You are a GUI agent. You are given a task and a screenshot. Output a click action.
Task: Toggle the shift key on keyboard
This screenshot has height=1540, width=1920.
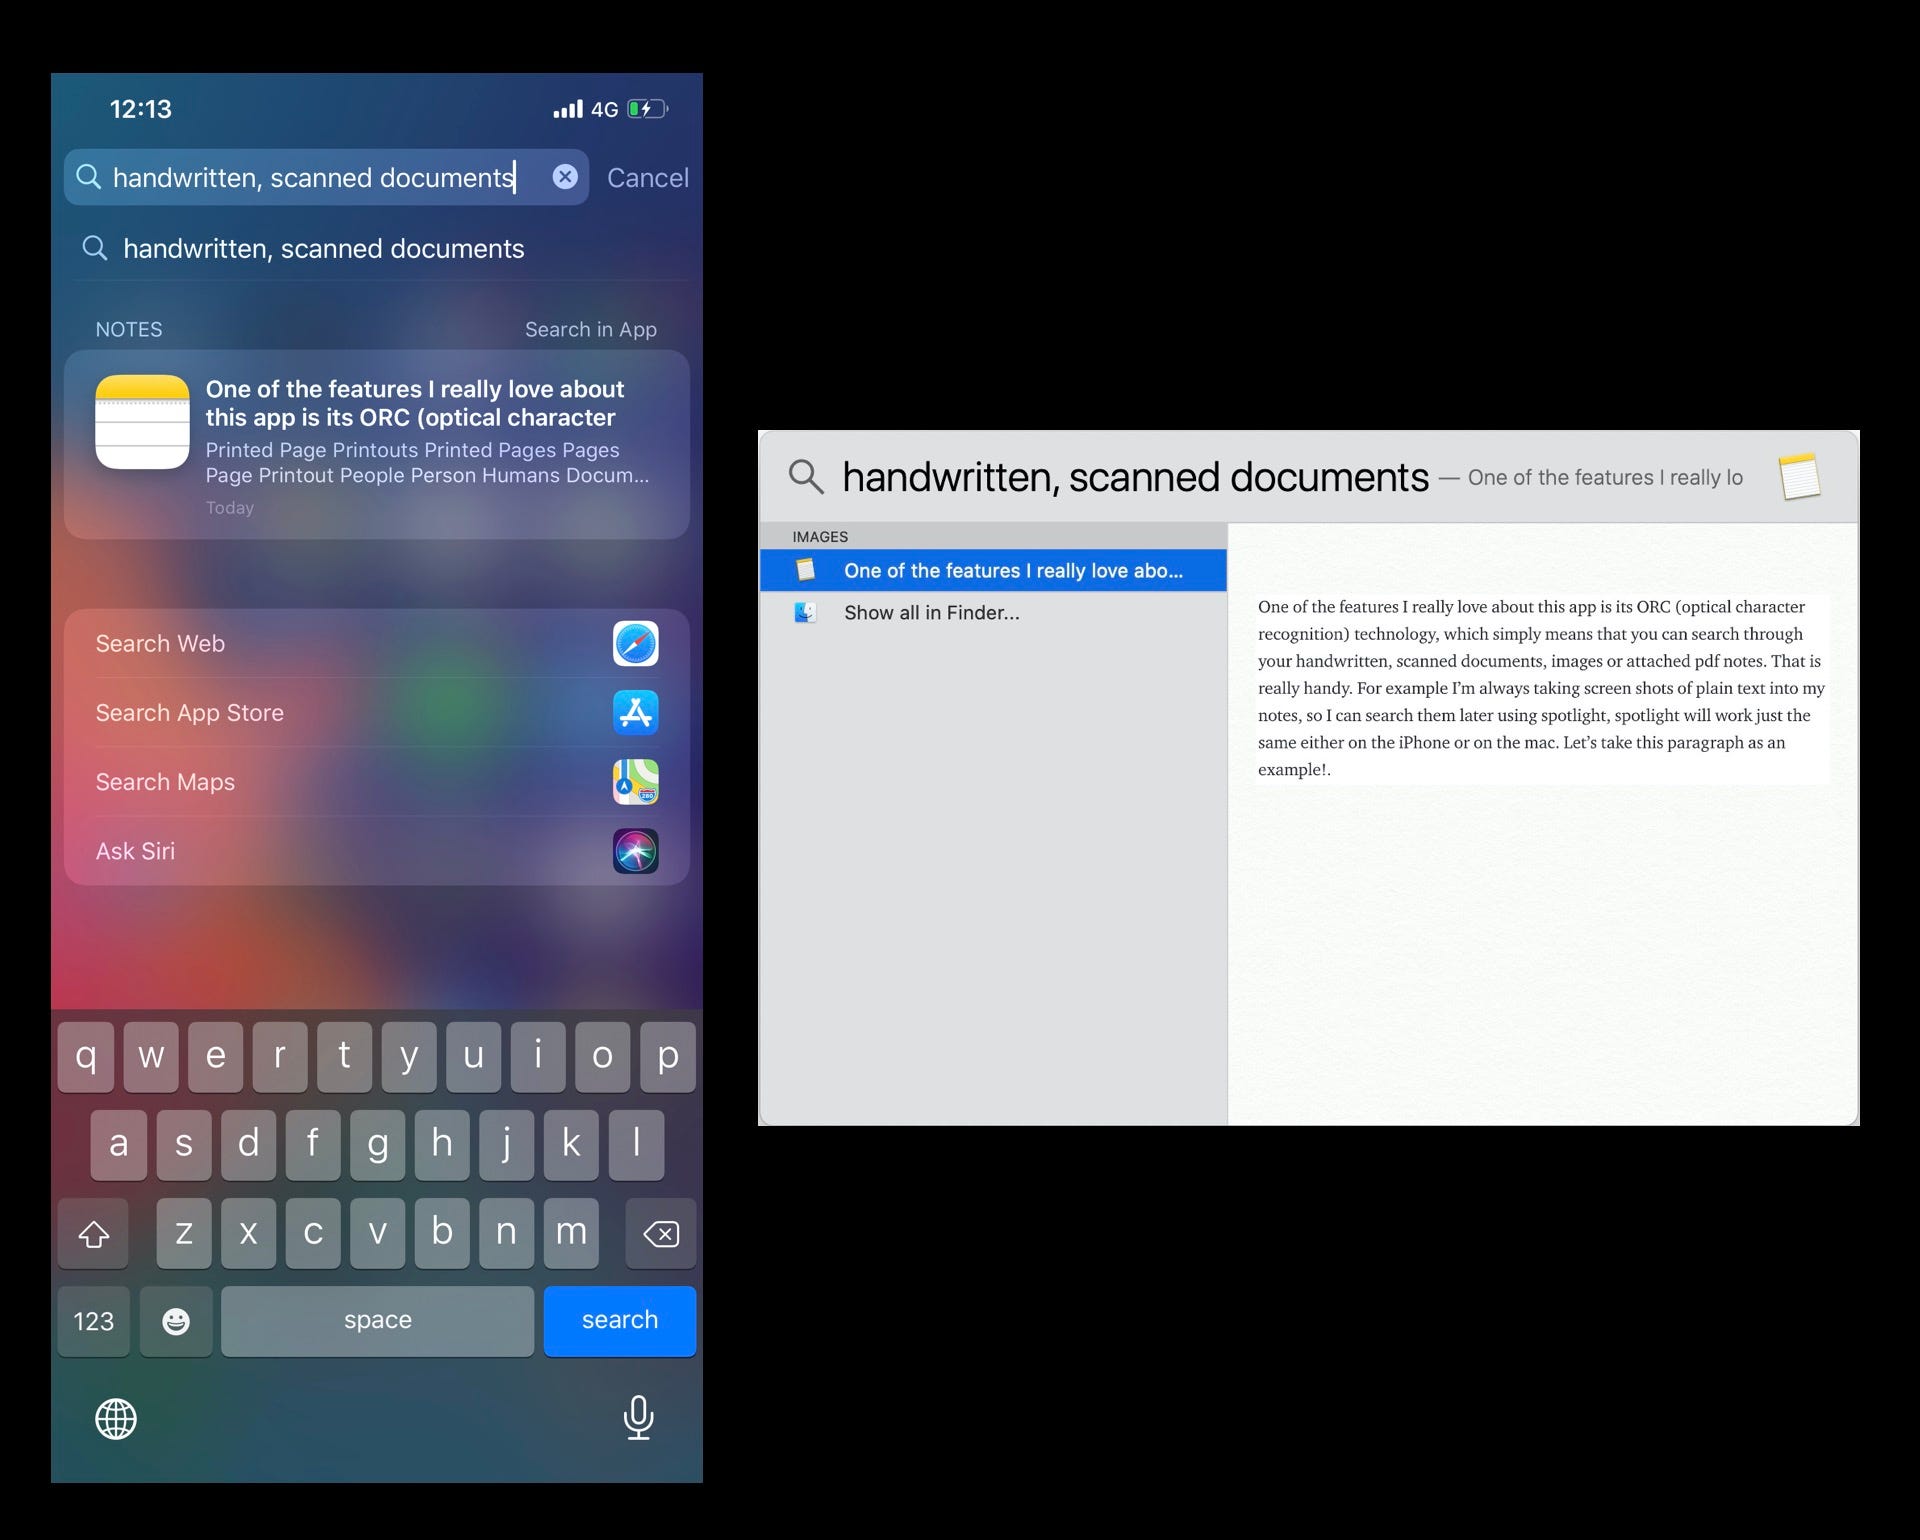click(94, 1234)
